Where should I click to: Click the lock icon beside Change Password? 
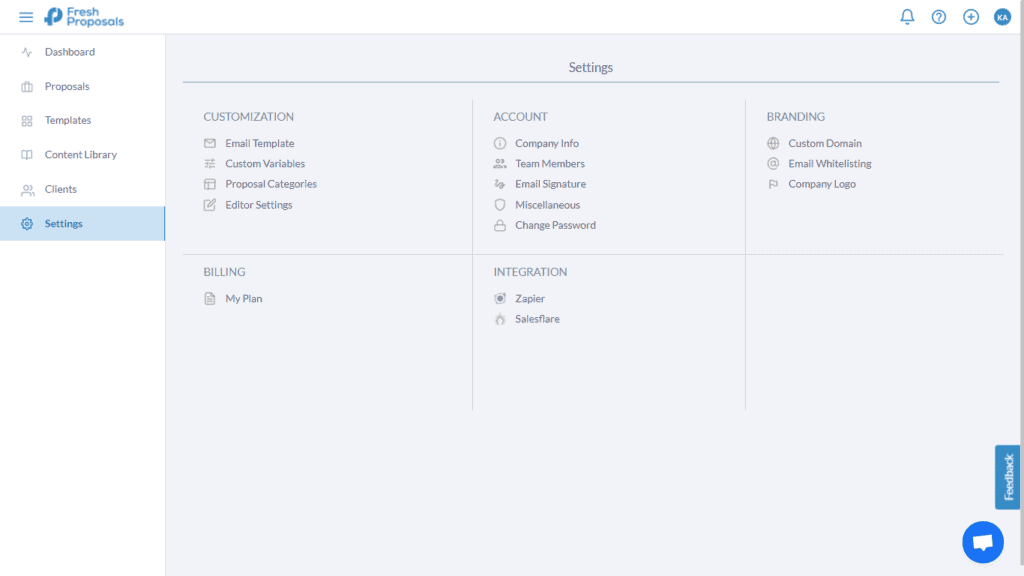[500, 225]
